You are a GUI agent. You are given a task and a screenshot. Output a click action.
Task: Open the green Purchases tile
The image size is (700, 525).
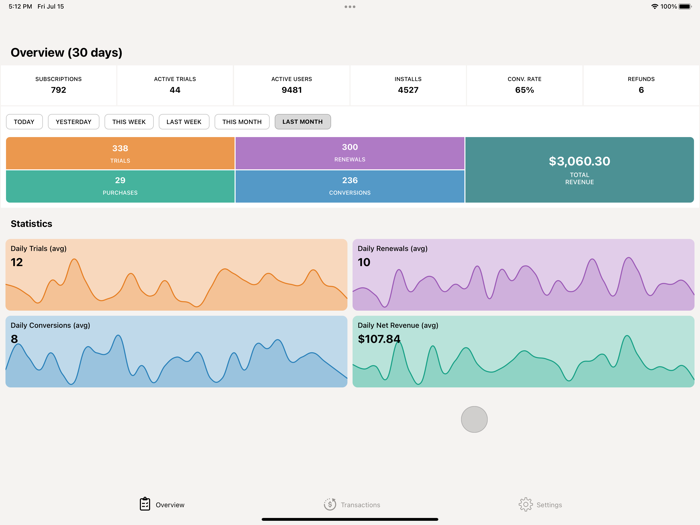pyautogui.click(x=120, y=186)
